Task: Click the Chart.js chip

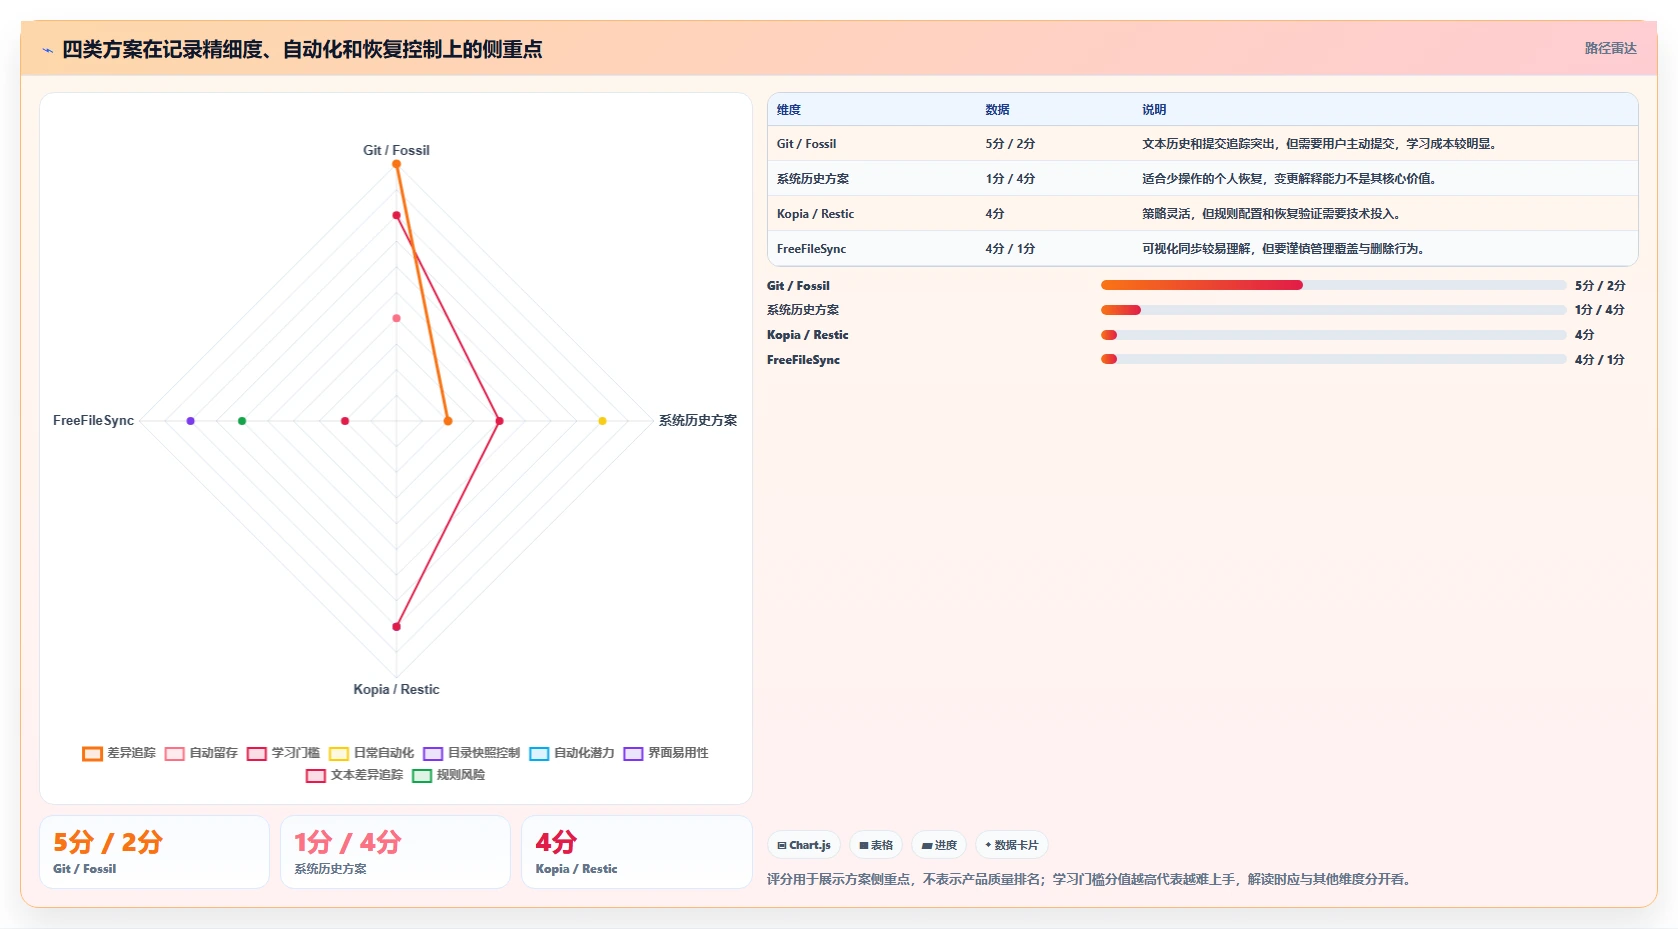Action: click(804, 845)
